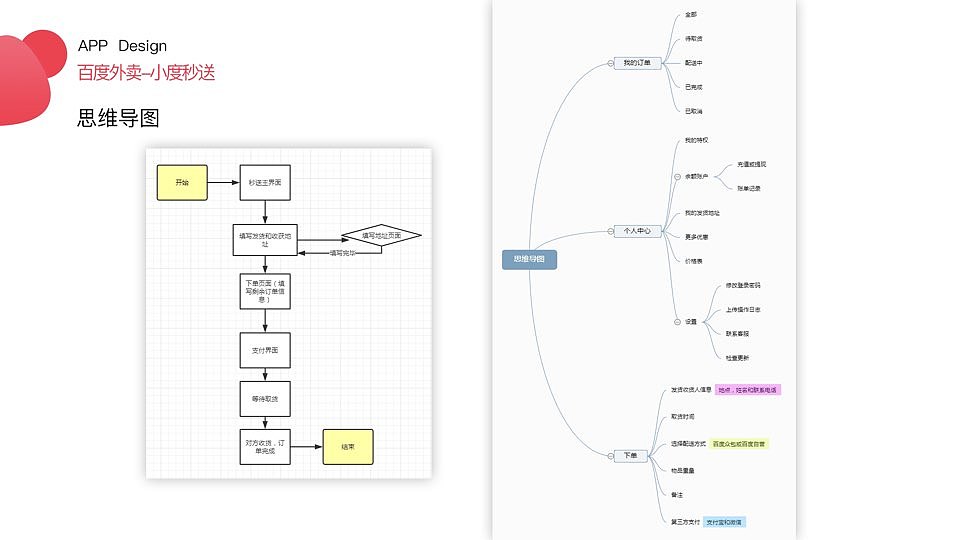The image size is (960, 540).
Task: Click the red title 百度外卖–小度秒送
Action: (146, 72)
